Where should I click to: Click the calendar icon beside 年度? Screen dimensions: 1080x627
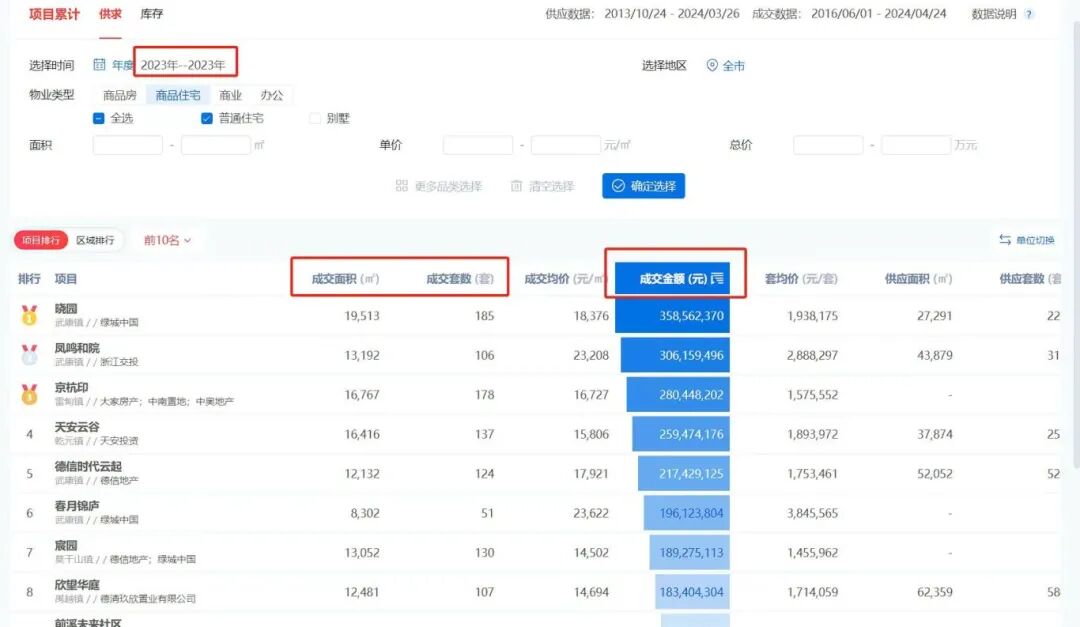point(99,65)
